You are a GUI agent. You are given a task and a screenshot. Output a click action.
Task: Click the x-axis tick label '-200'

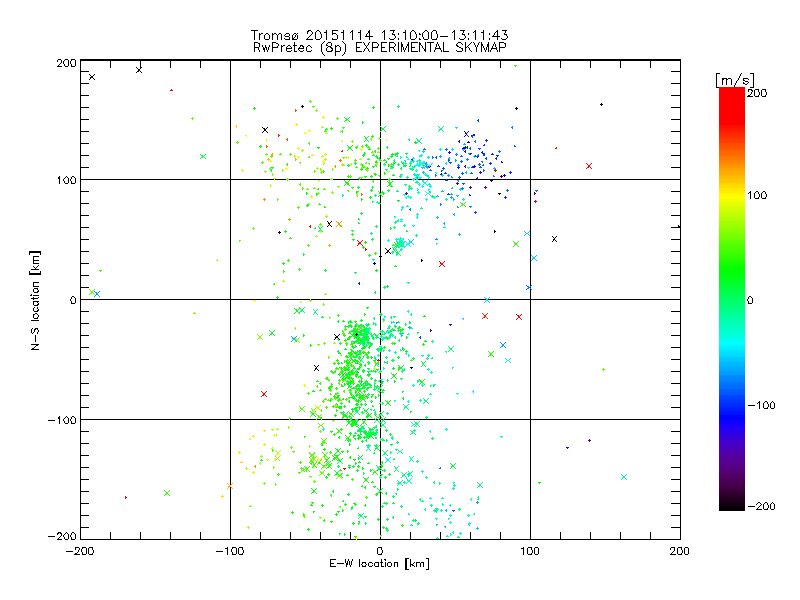pyautogui.click(x=80, y=551)
